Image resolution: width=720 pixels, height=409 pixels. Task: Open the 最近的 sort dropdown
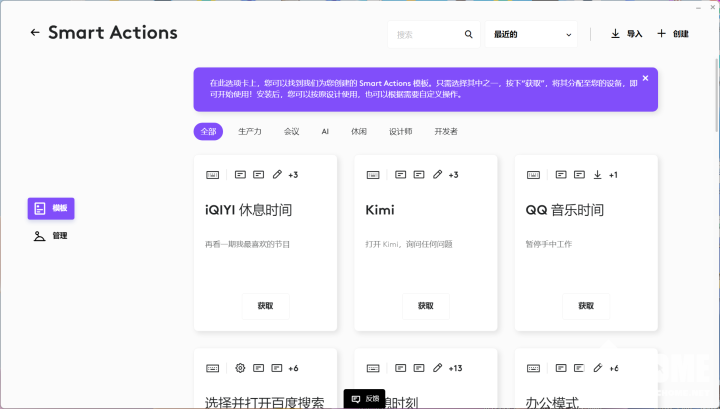tap(531, 34)
